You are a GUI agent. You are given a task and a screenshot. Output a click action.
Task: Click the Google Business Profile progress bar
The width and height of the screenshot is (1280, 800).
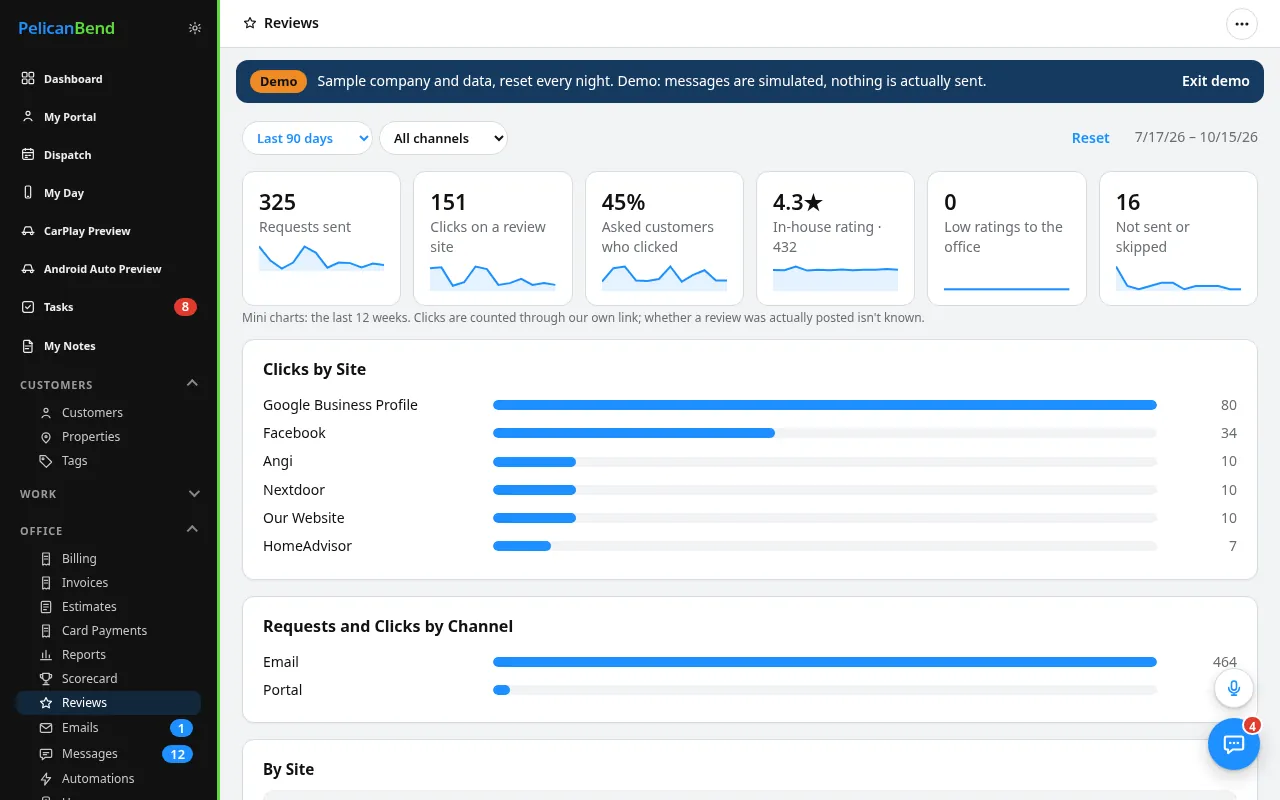(825, 405)
